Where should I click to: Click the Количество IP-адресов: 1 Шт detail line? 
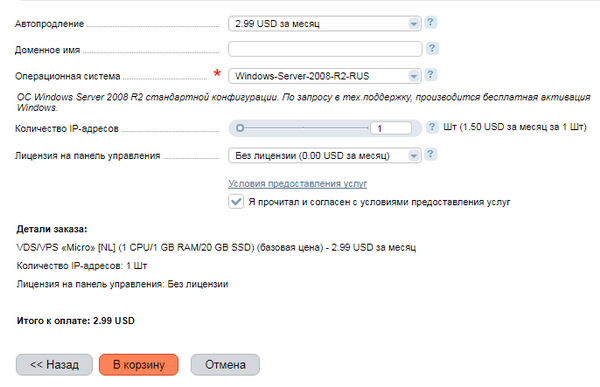tap(82, 266)
